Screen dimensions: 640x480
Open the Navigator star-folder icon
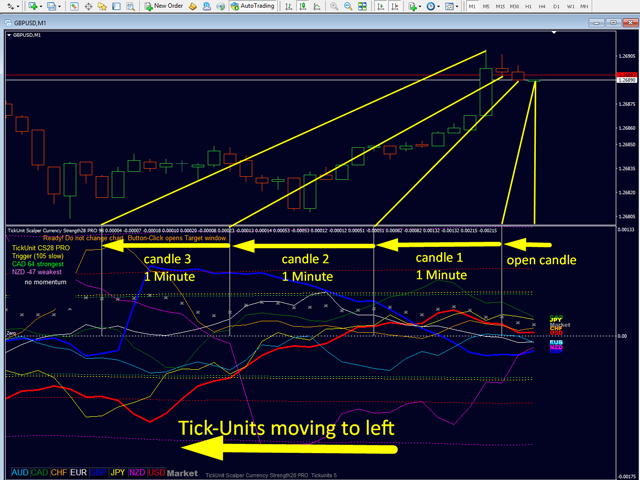(102, 6)
